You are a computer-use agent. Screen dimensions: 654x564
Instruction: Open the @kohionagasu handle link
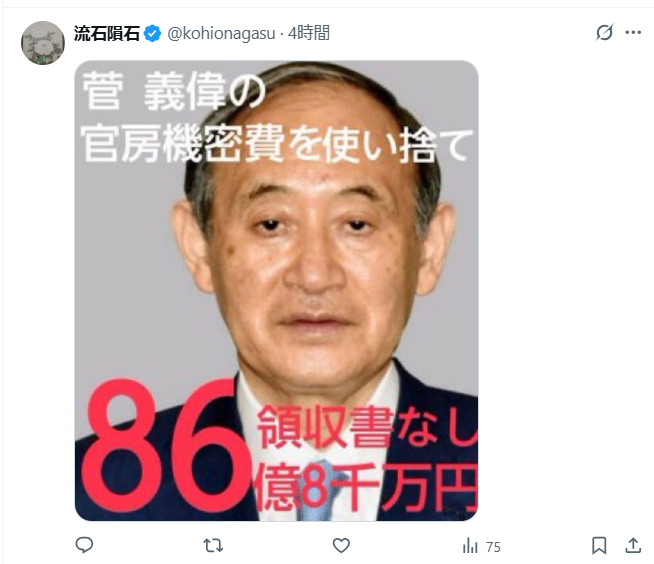[x=221, y=33]
